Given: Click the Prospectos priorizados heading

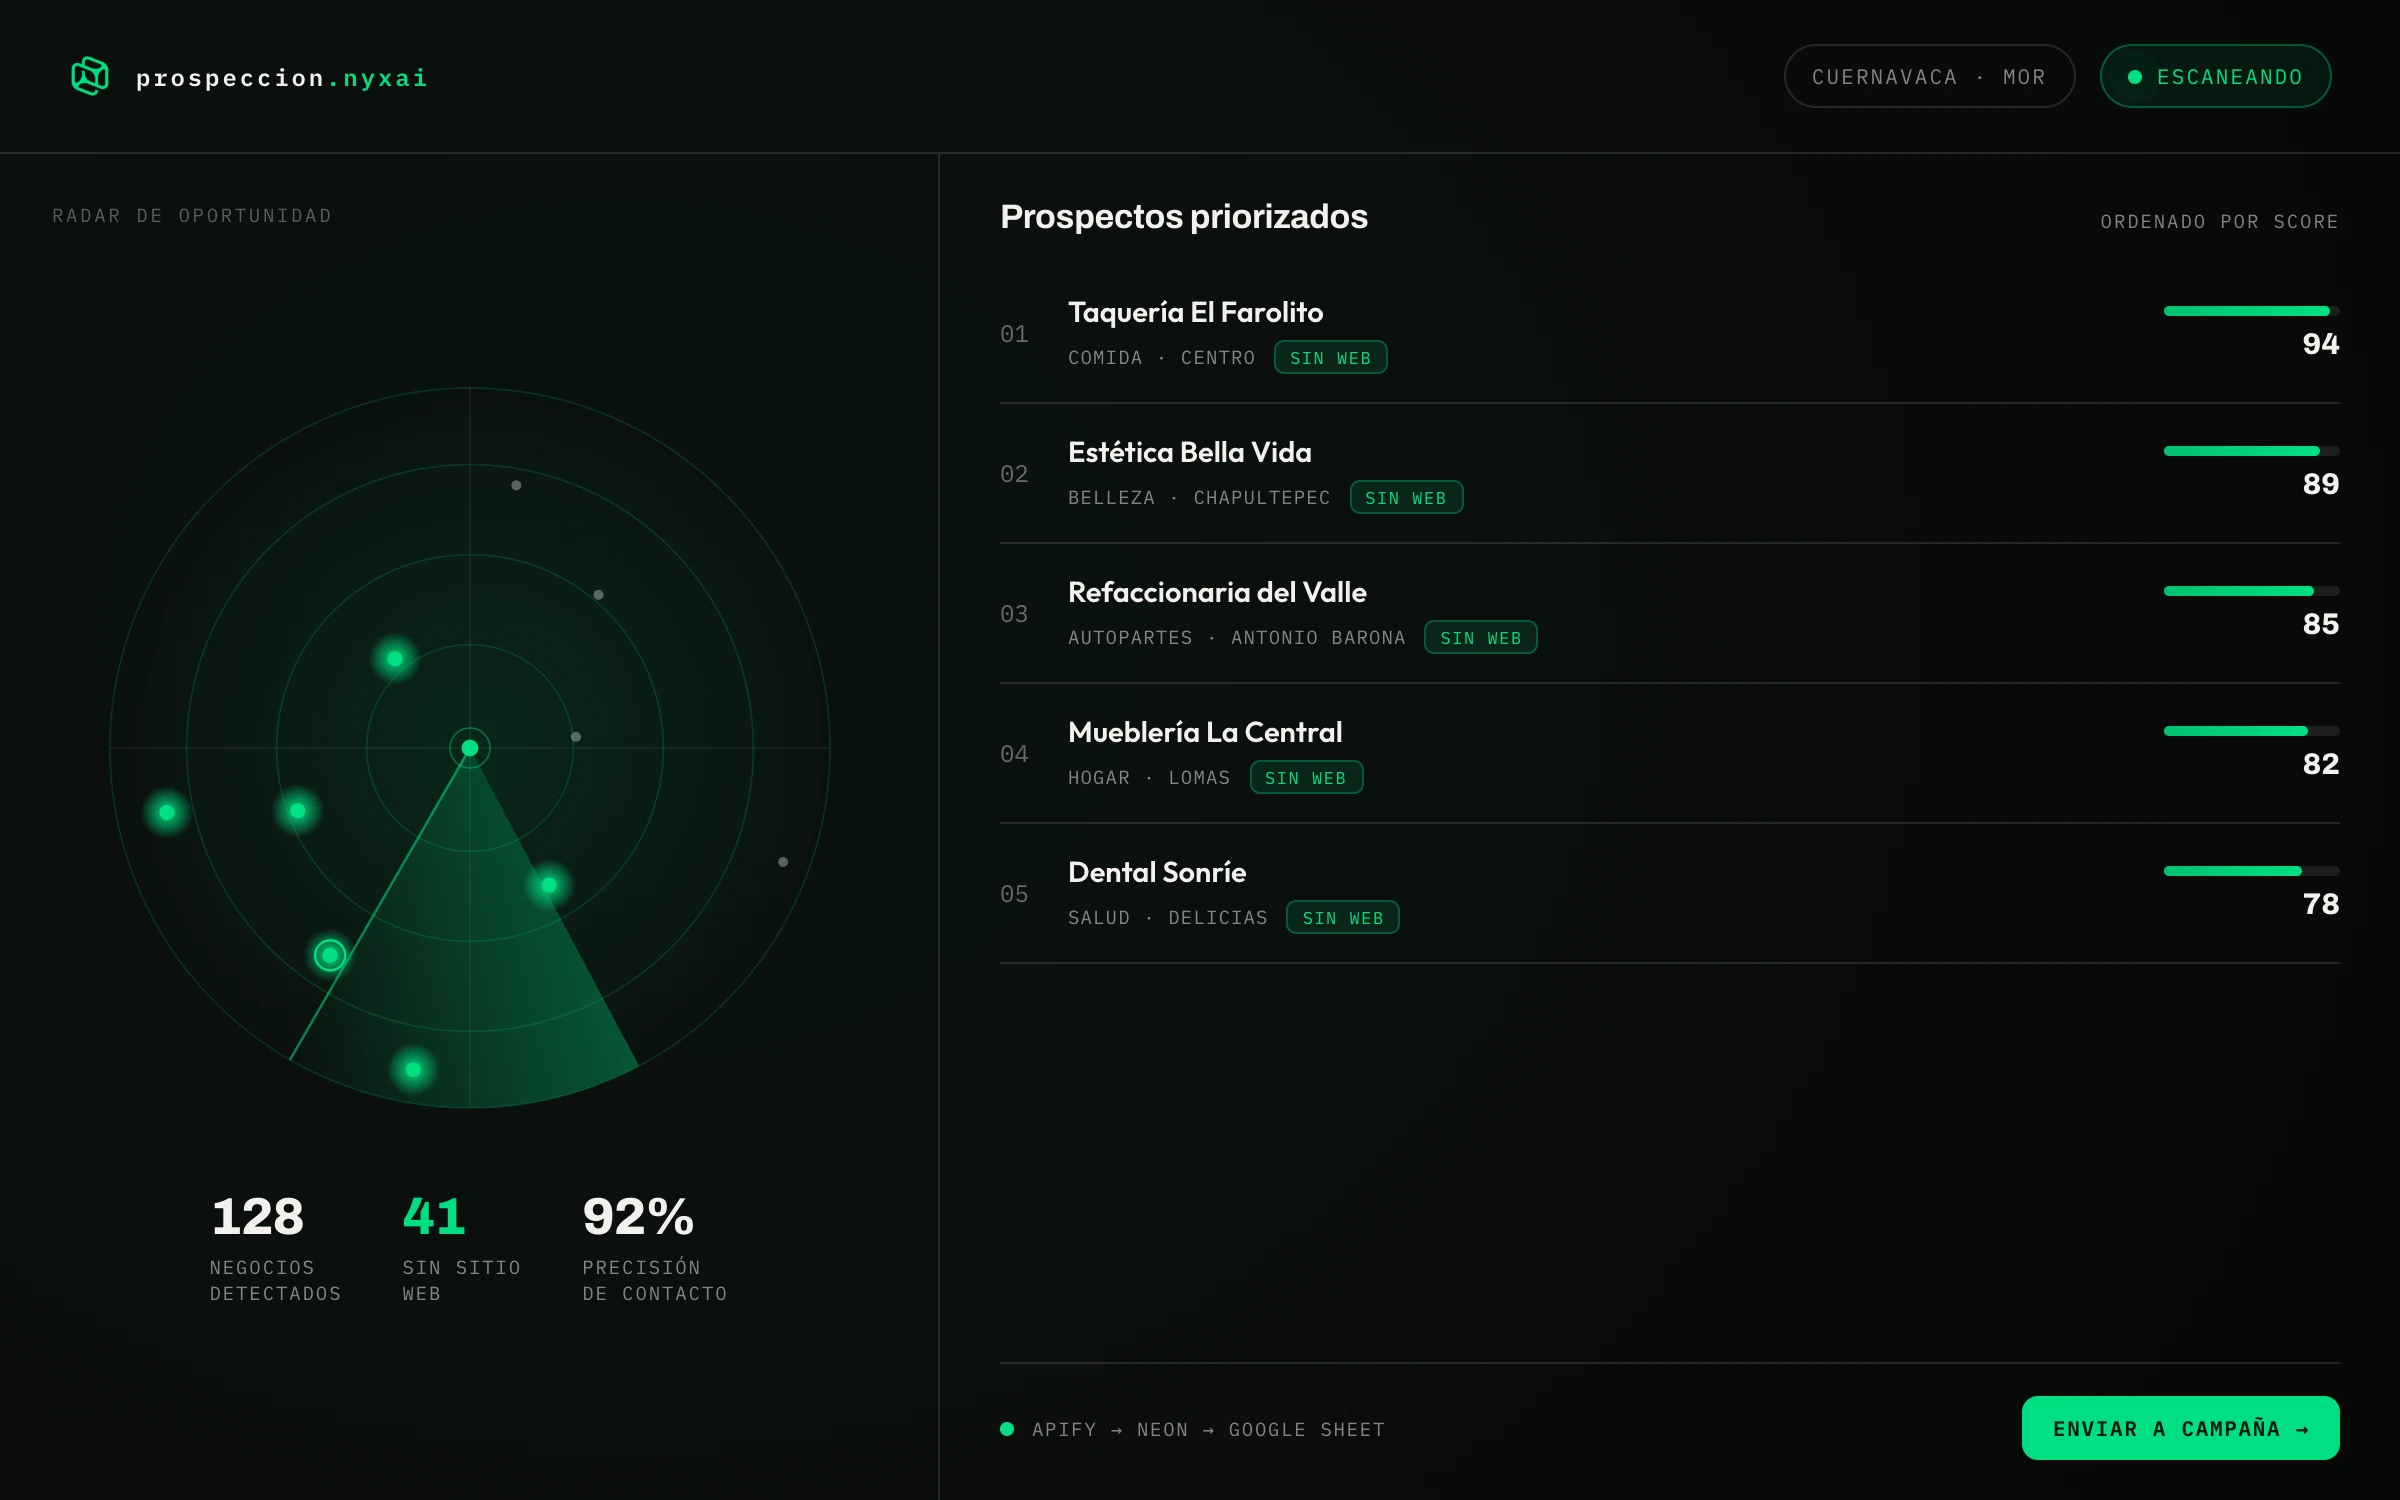Looking at the screenshot, I should coord(1184,217).
